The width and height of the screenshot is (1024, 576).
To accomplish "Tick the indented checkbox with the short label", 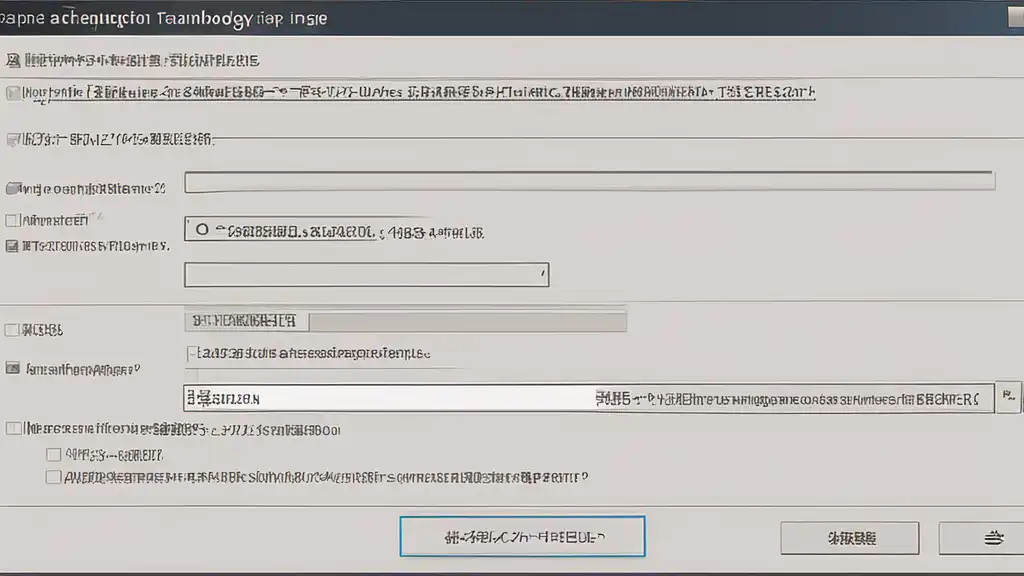I will [54, 455].
